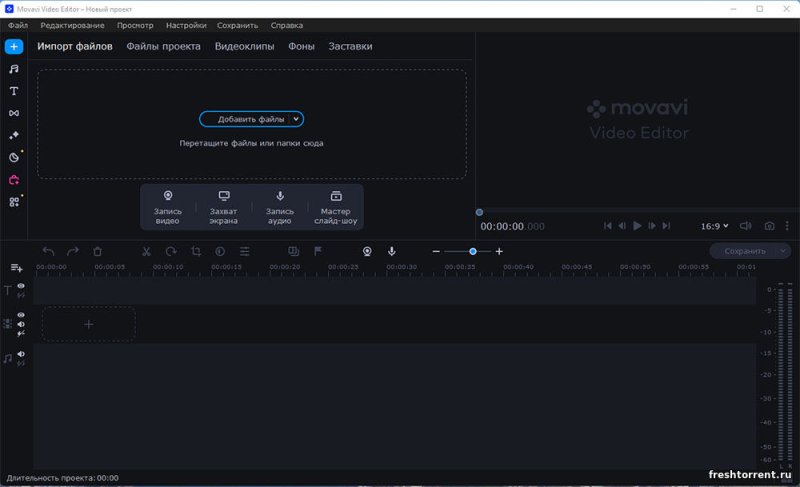Click the crop tool in timeline toolbar
Image resolution: width=800 pixels, height=487 pixels.
pyautogui.click(x=196, y=252)
